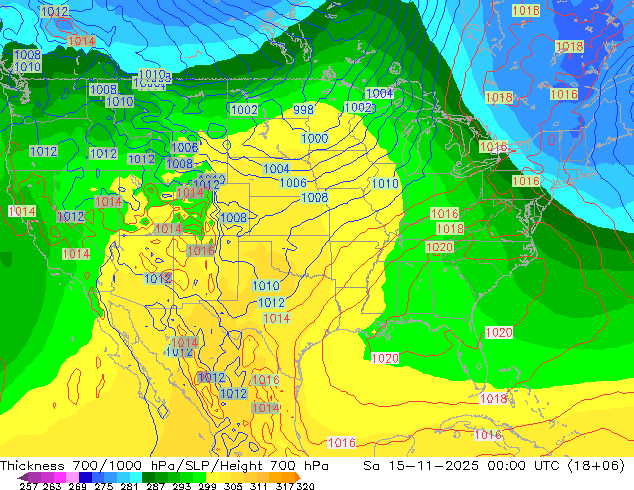The width and height of the screenshot is (634, 490).
Task: Click the legend value 275
Action: tap(104, 486)
